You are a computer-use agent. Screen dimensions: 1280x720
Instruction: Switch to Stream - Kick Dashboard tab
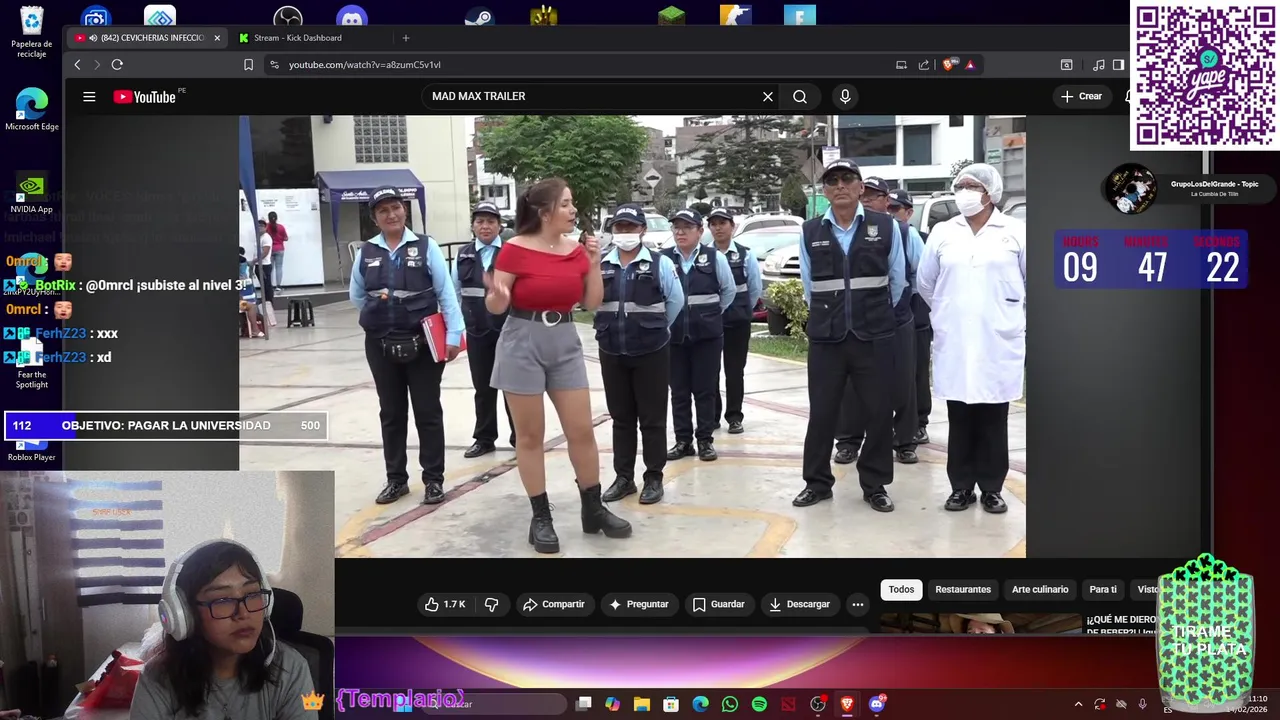(x=297, y=38)
